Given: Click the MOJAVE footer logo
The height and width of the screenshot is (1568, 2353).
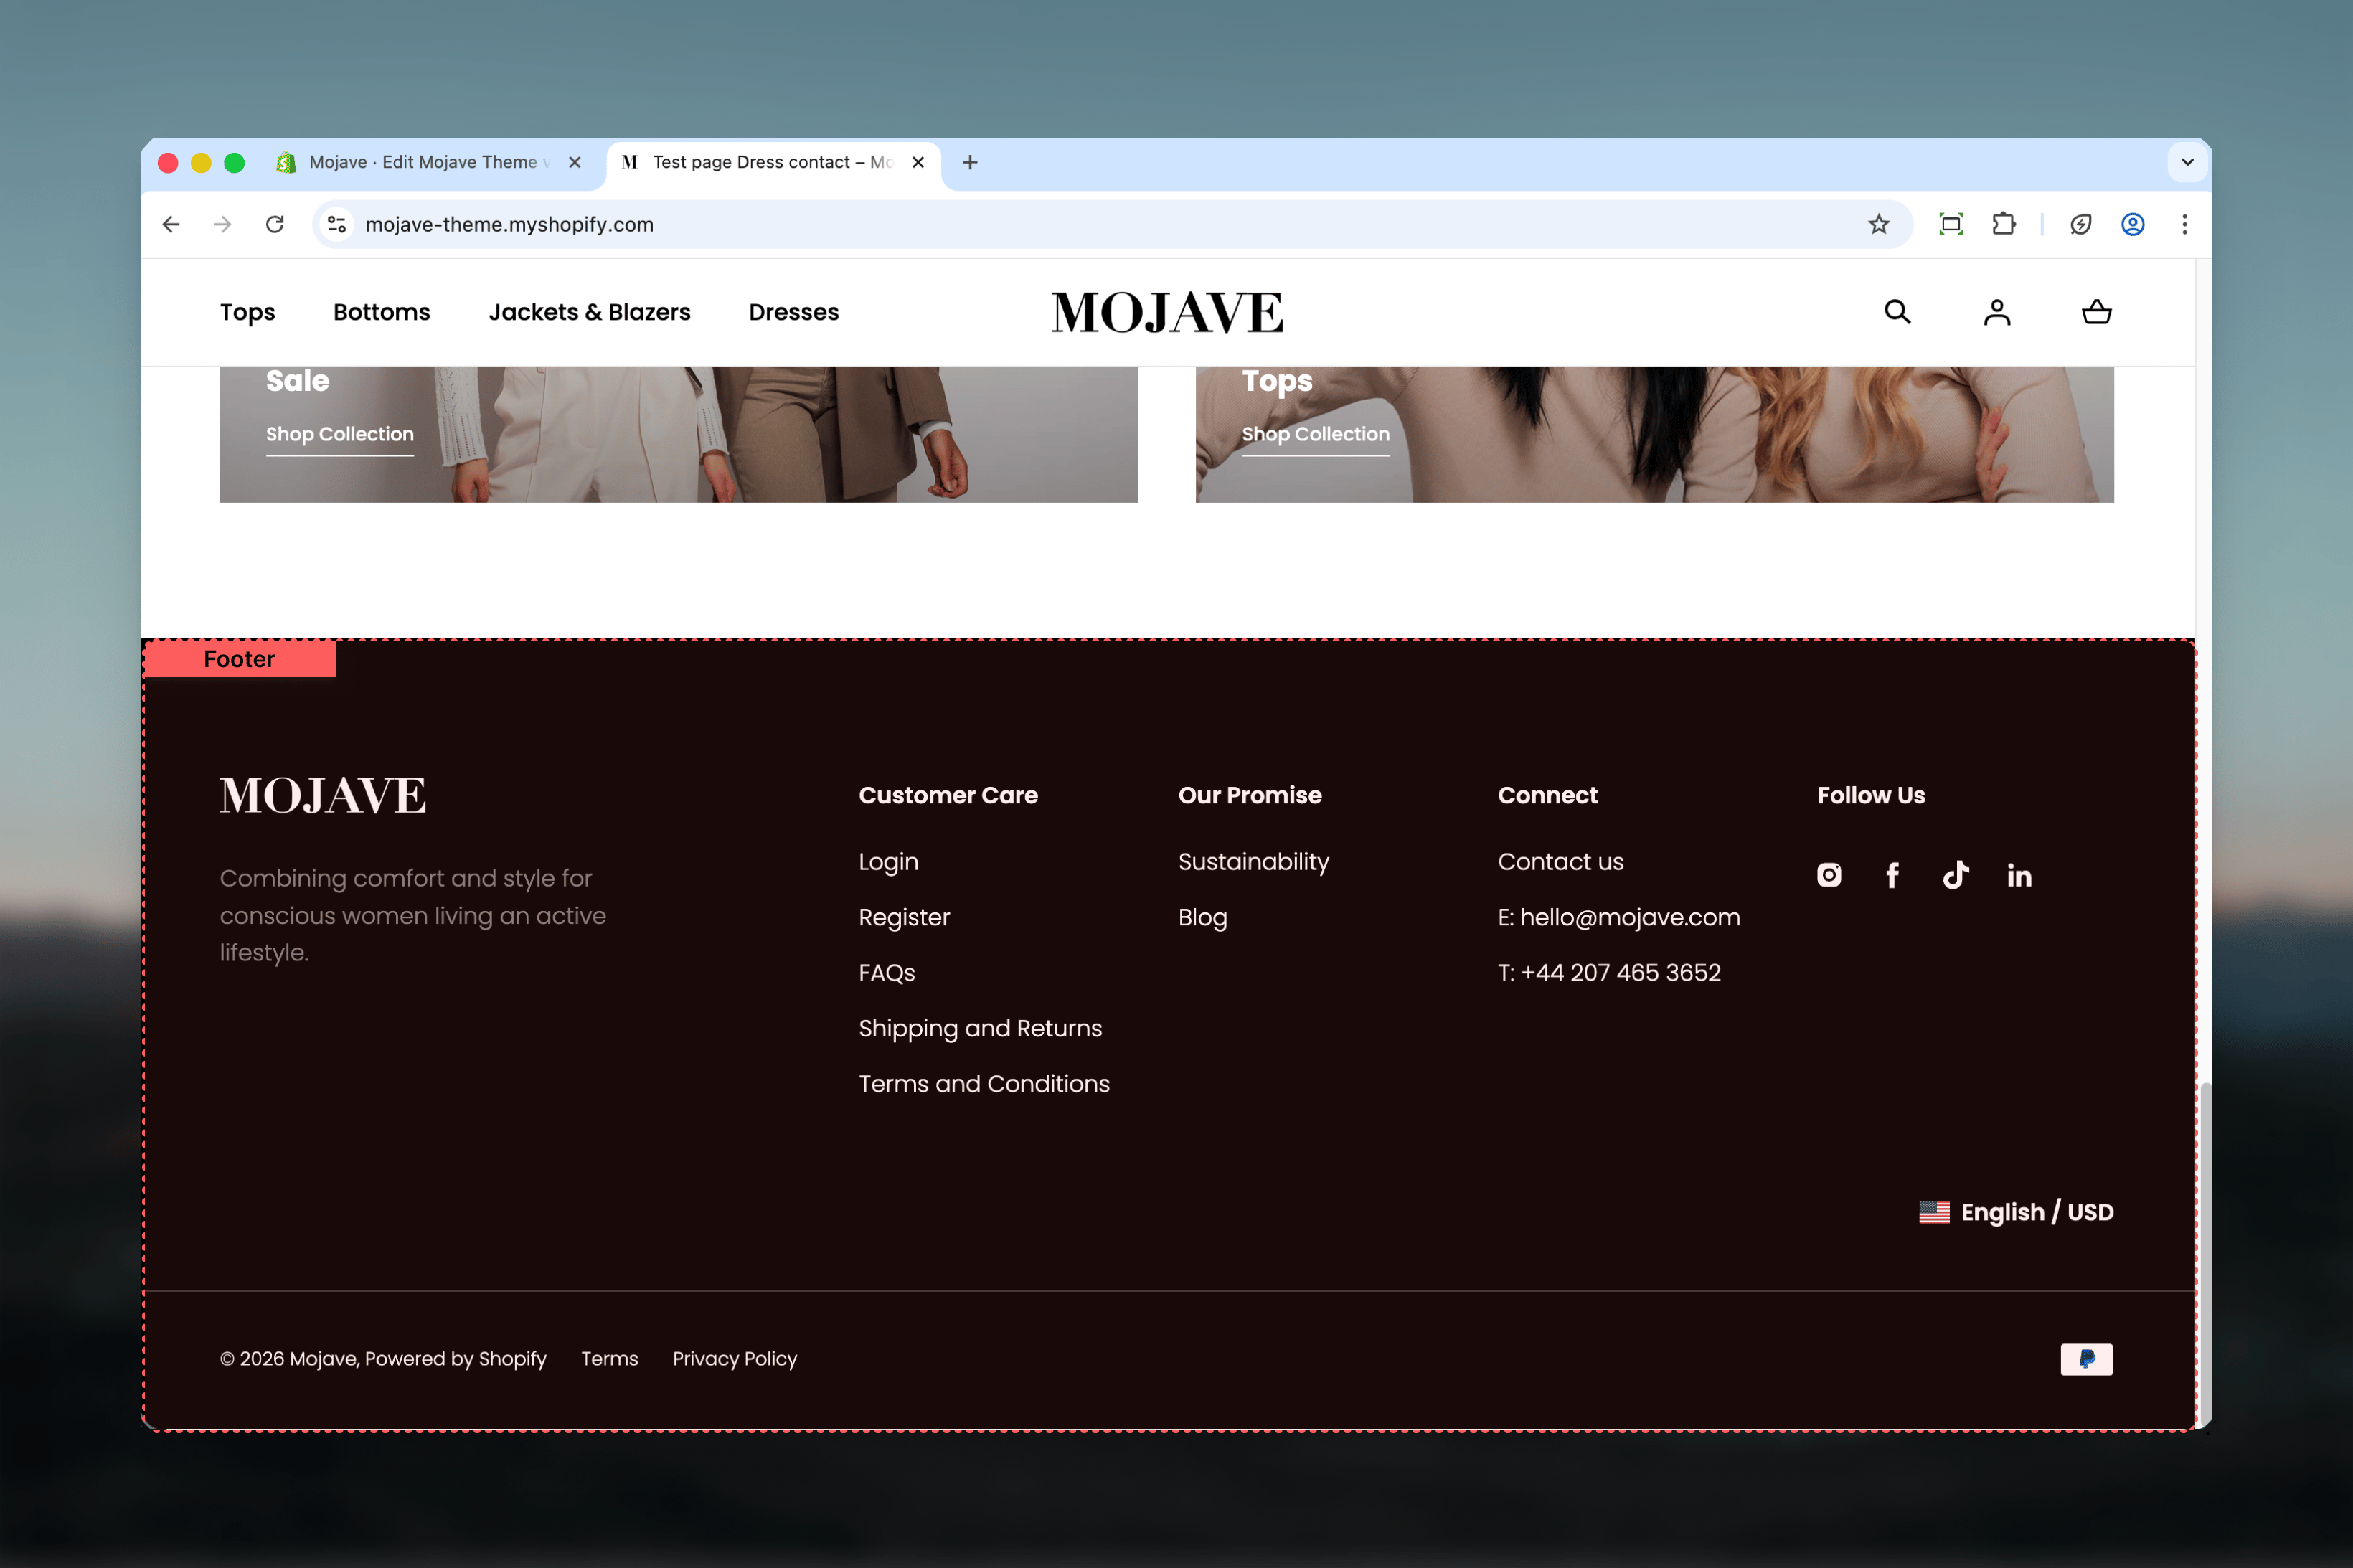Looking at the screenshot, I should pyautogui.click(x=323, y=796).
